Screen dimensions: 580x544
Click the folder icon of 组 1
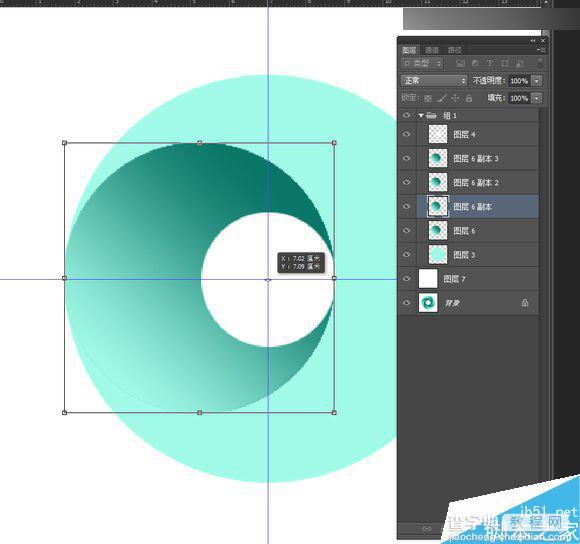coord(431,115)
